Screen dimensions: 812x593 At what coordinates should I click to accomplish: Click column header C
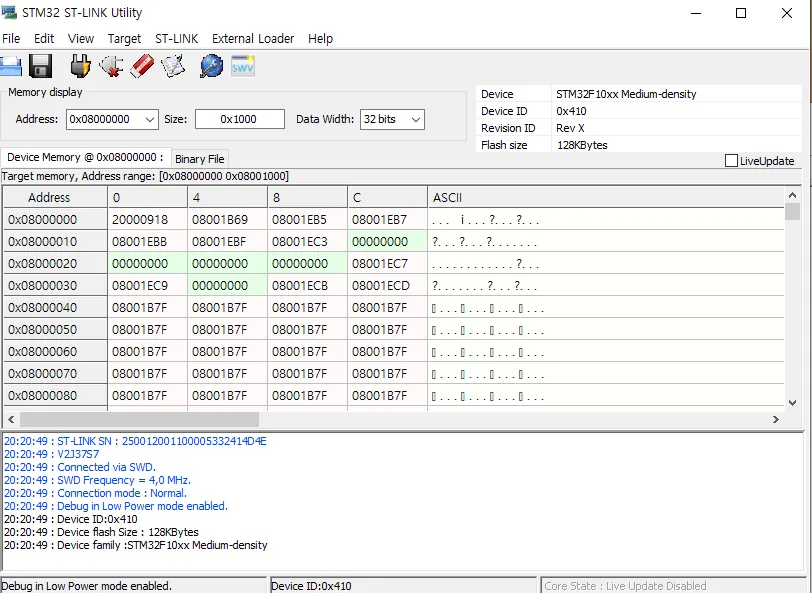(387, 198)
